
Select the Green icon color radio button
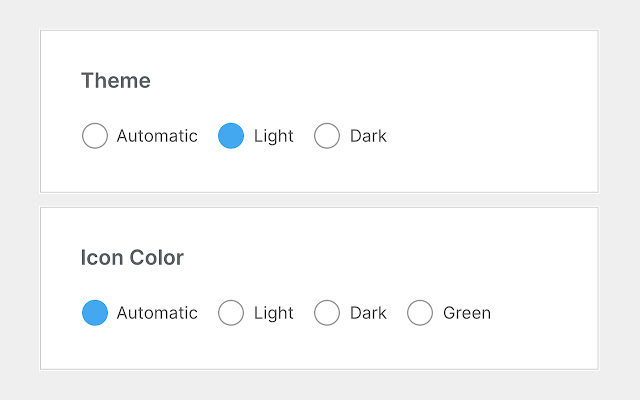click(420, 313)
